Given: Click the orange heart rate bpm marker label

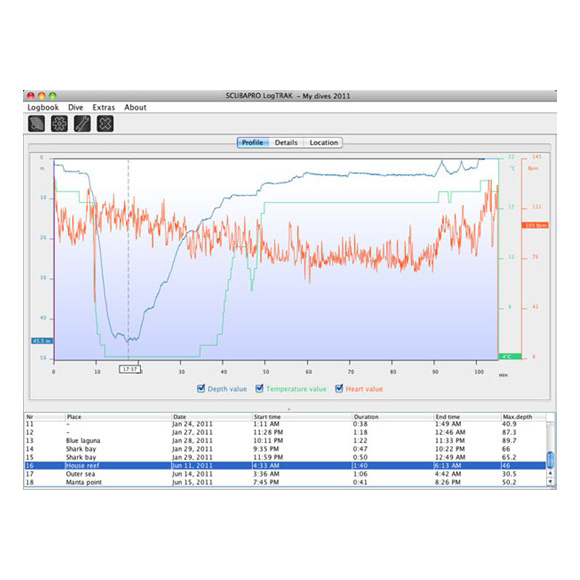Looking at the screenshot, I should coord(535,225).
